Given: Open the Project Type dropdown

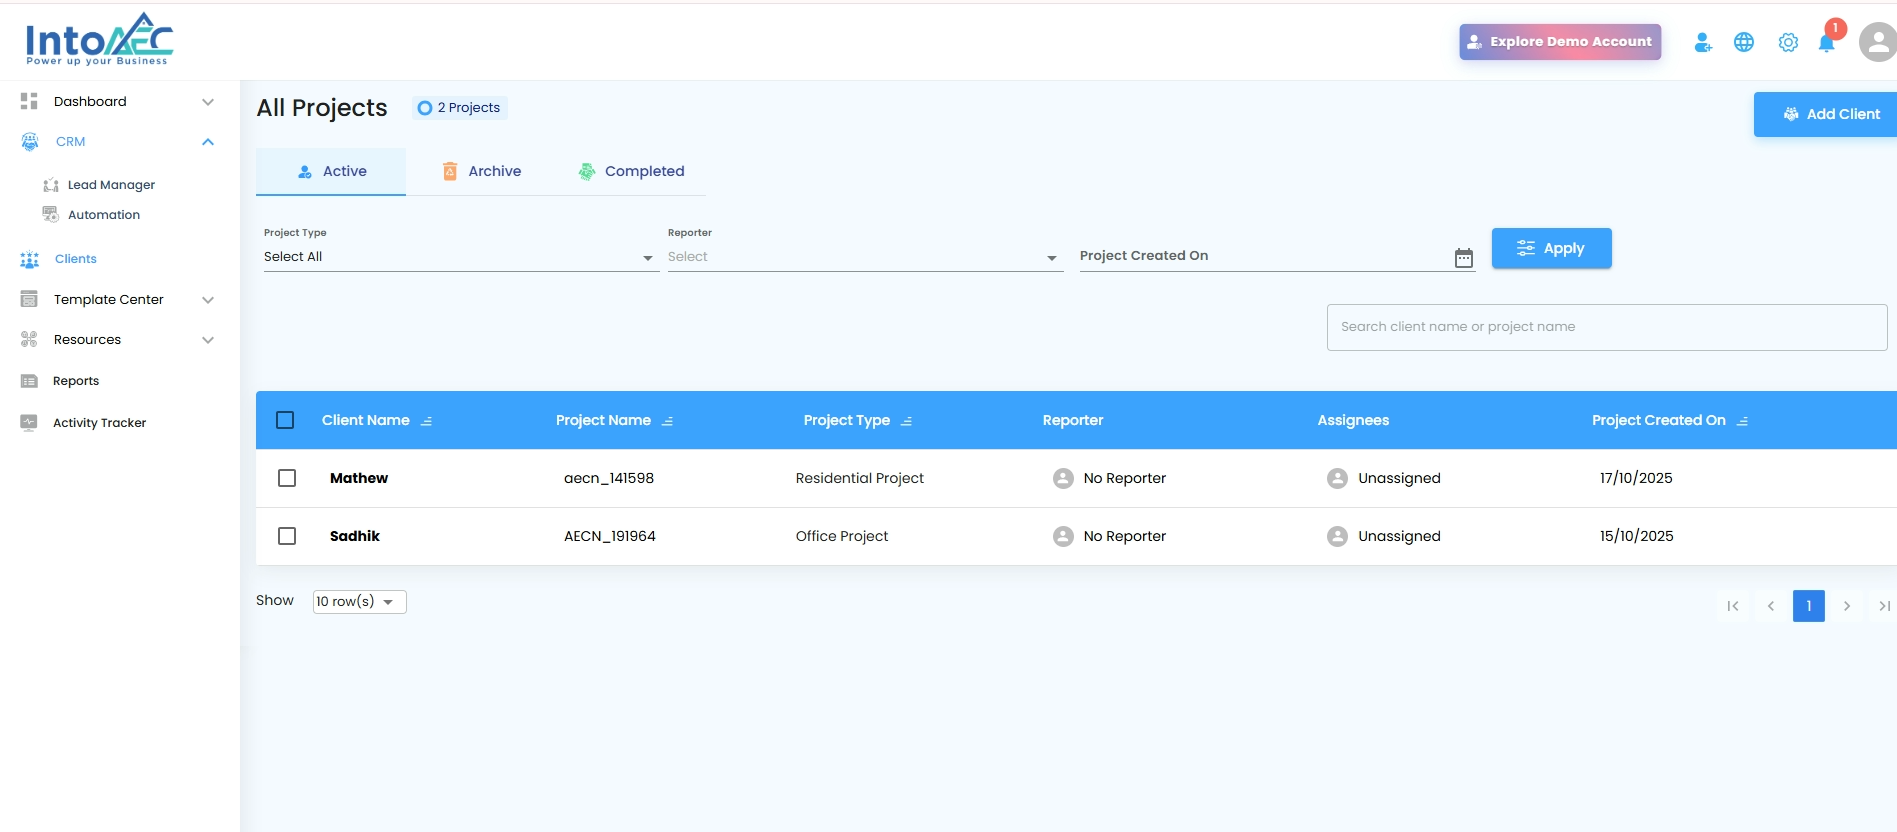Looking at the screenshot, I should click(x=460, y=257).
